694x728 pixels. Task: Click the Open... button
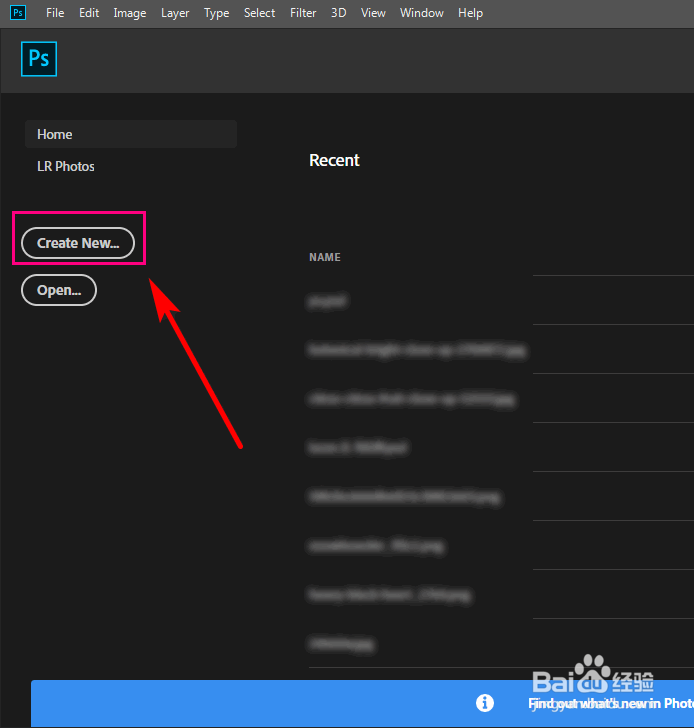tap(59, 290)
